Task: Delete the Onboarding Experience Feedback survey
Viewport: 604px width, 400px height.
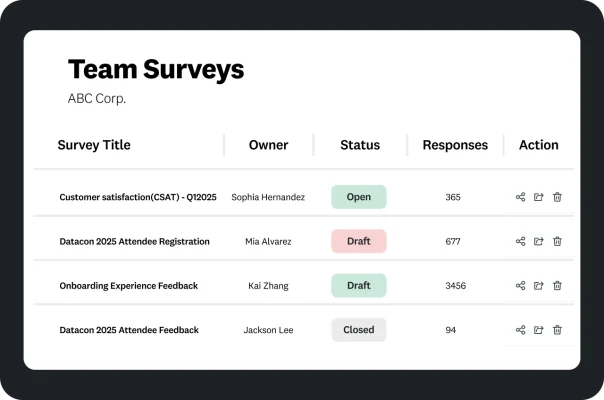Action: tap(557, 286)
